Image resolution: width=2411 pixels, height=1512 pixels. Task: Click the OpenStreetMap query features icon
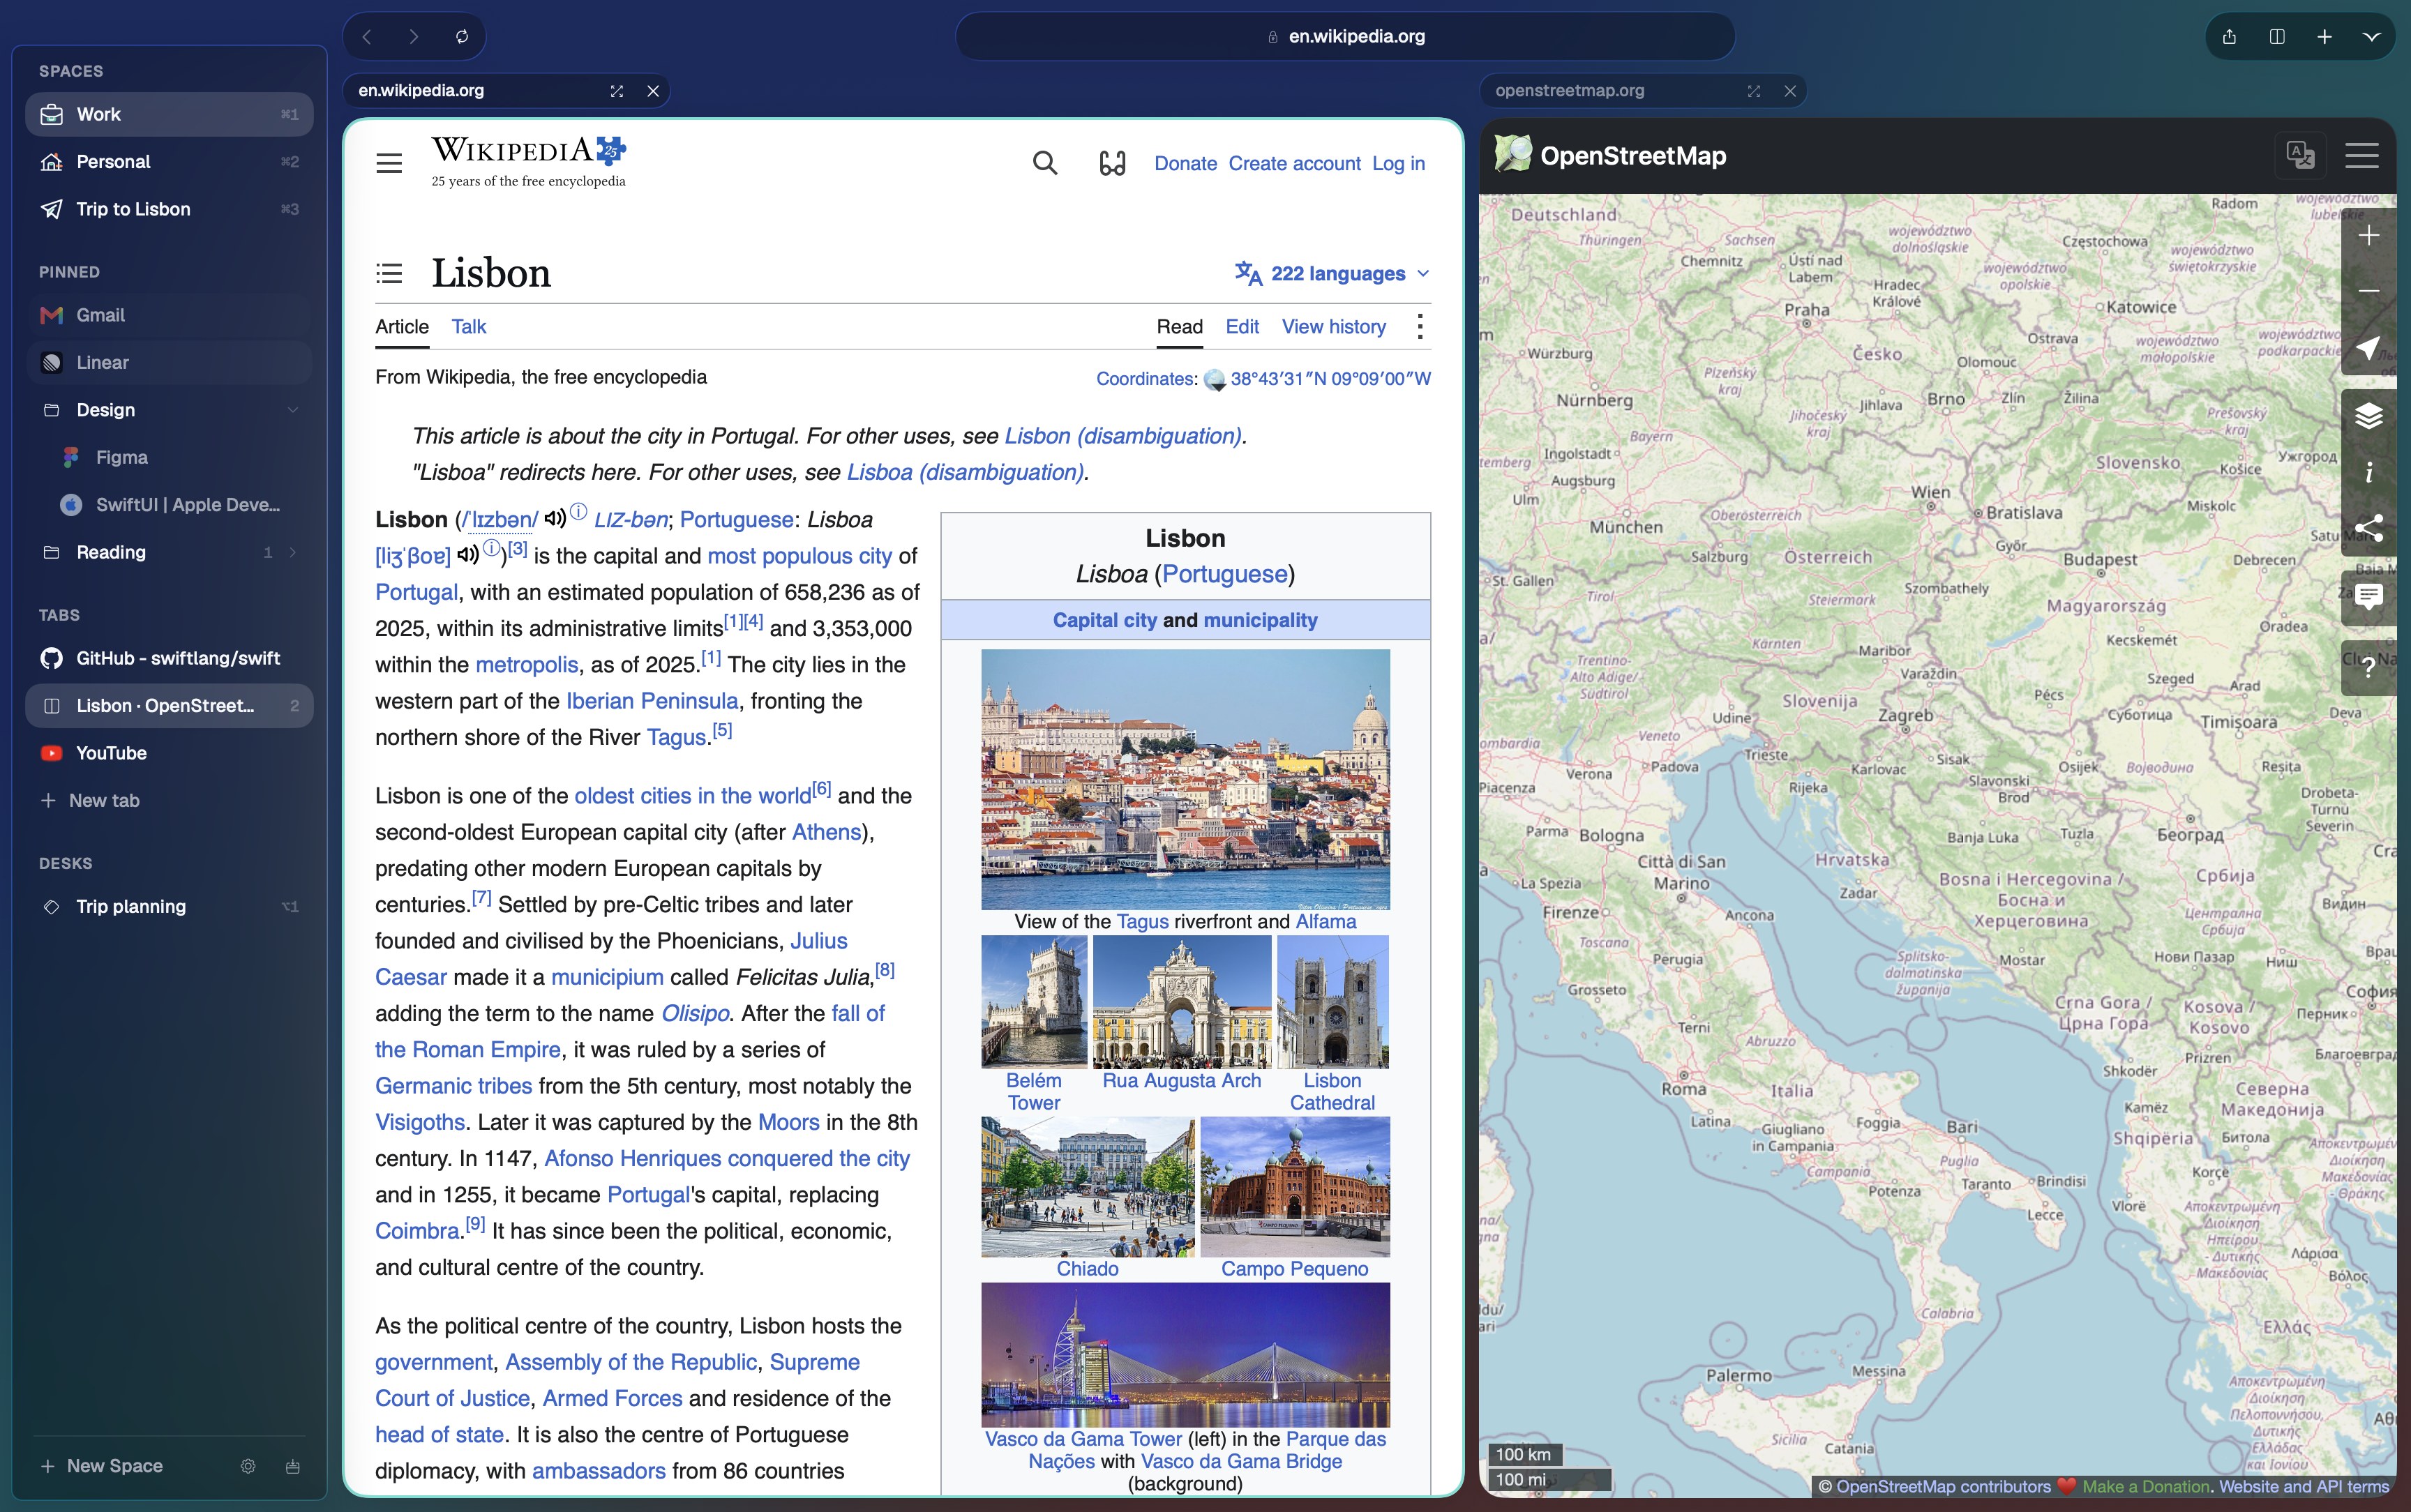(2368, 667)
